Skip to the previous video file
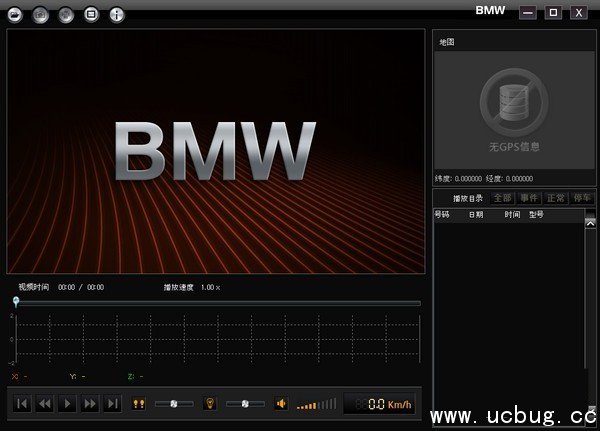 coord(21,403)
